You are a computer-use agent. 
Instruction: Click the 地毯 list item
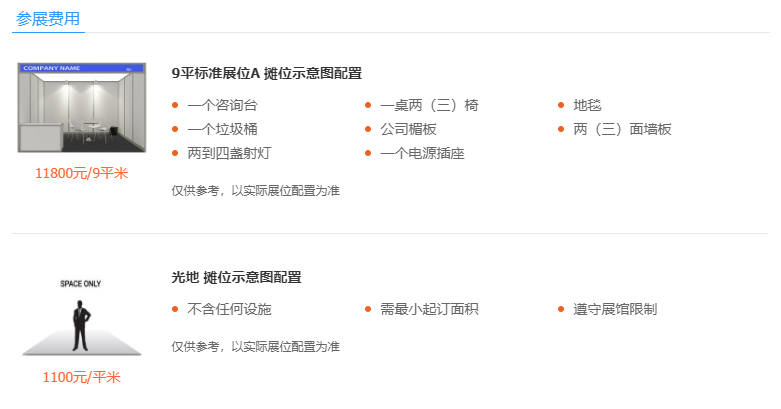tap(587, 105)
